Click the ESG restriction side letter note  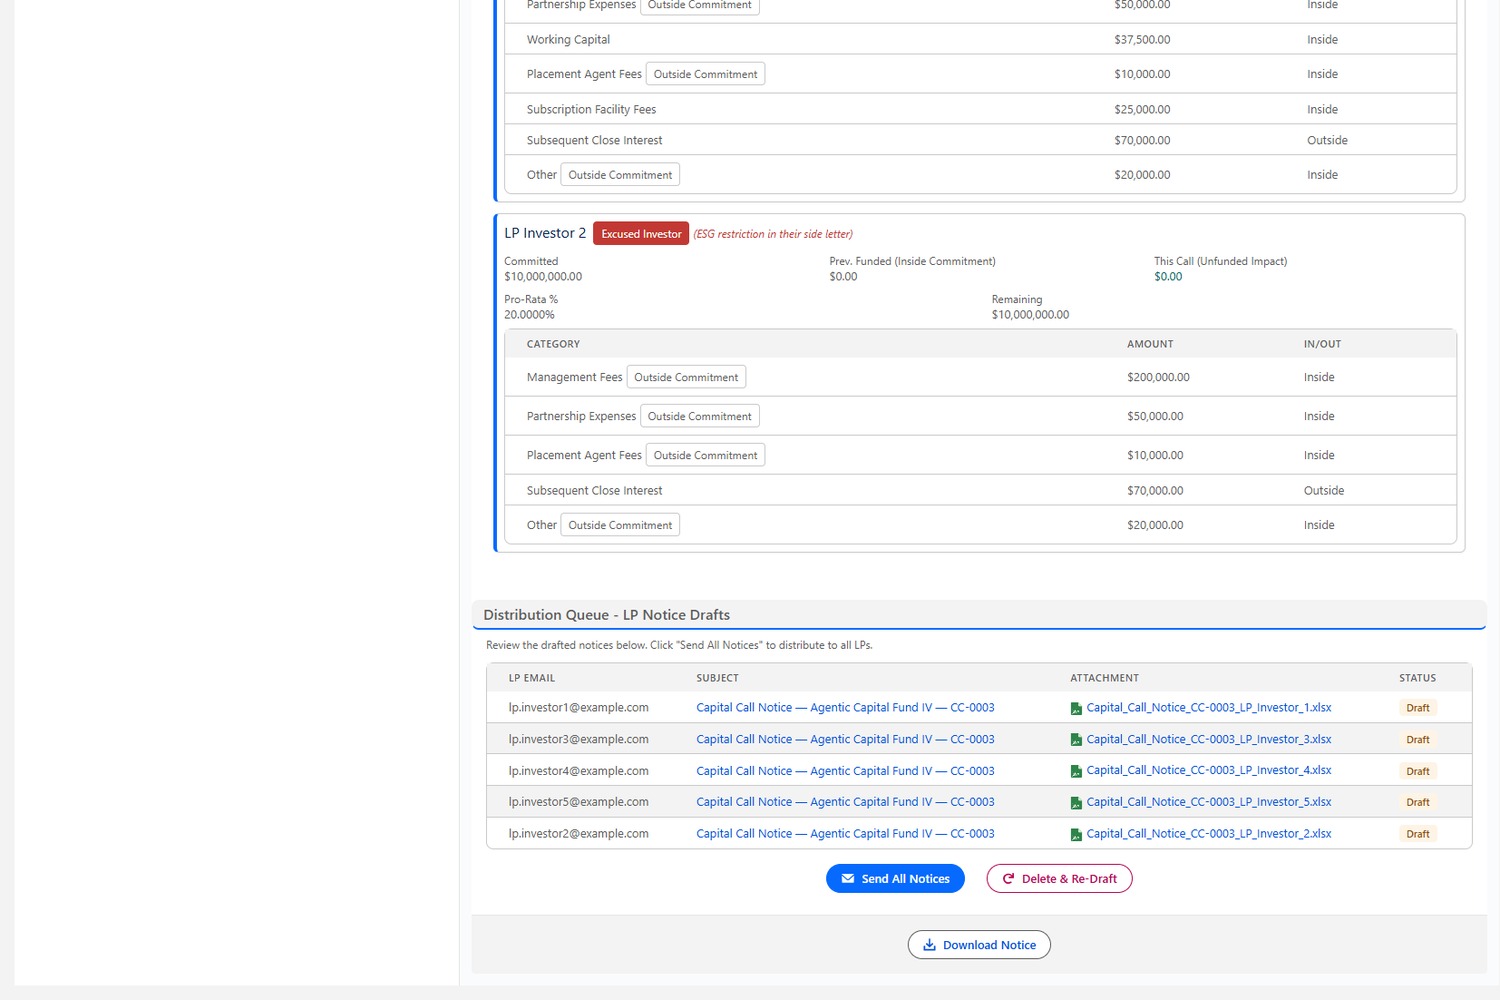pos(773,234)
